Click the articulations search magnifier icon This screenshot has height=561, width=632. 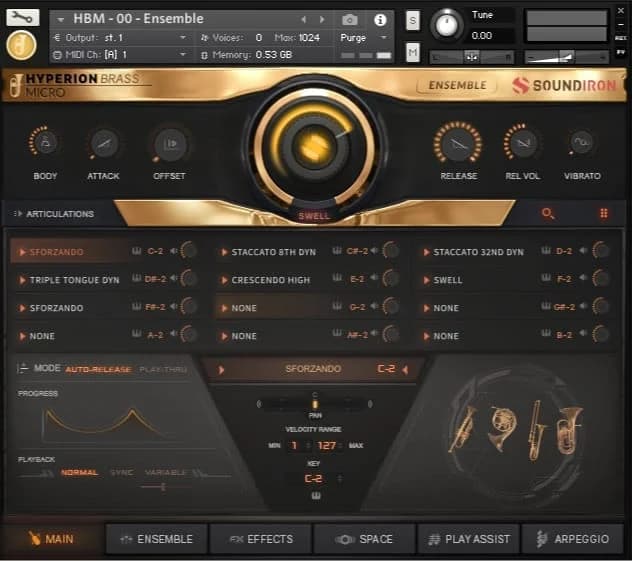[x=547, y=213]
